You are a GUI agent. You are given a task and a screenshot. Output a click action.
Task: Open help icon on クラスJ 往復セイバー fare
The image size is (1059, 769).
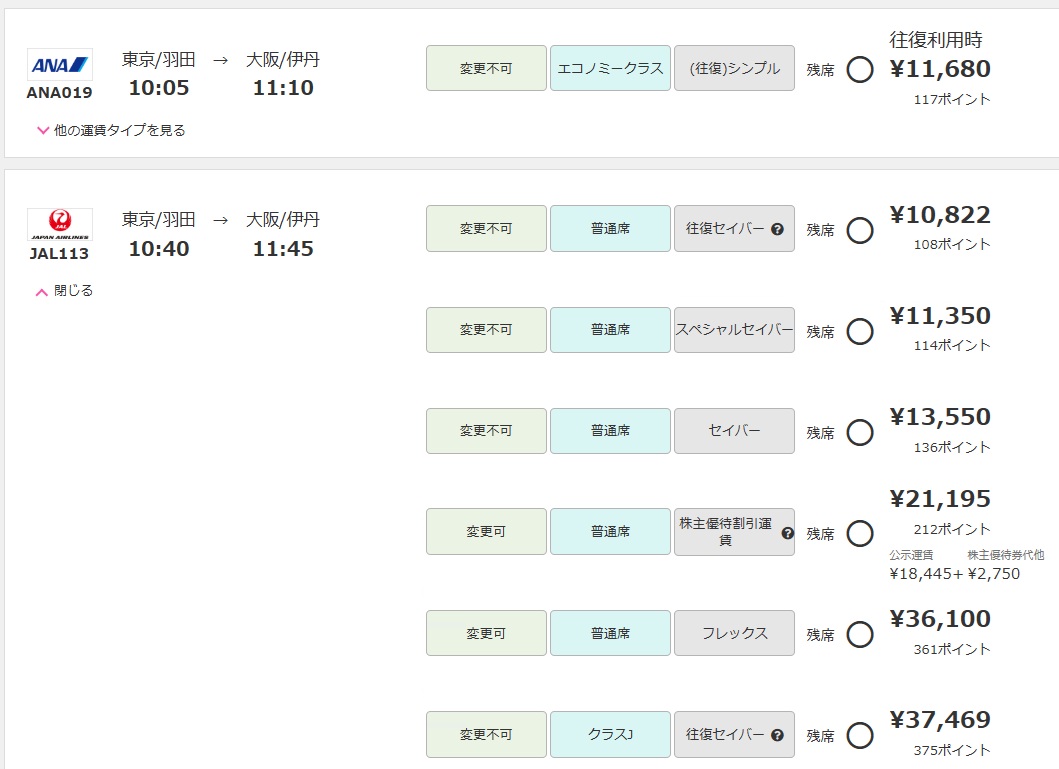777,735
